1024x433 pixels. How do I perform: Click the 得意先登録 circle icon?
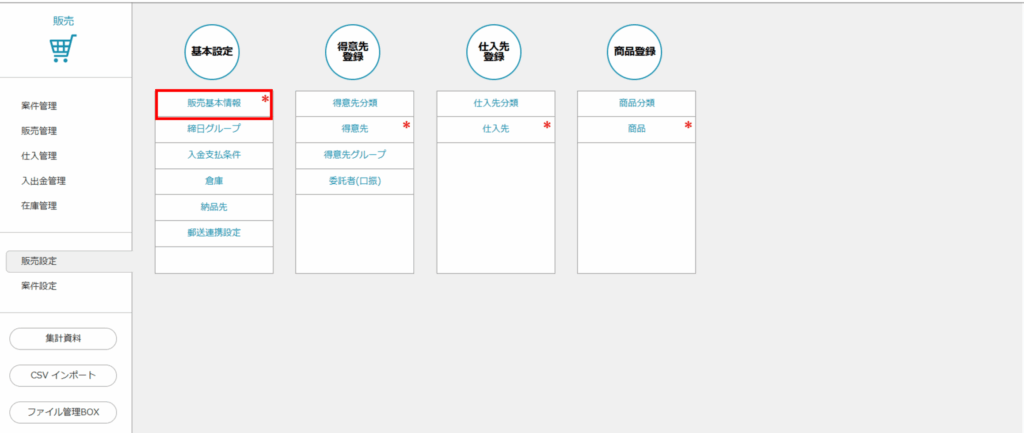[354, 51]
